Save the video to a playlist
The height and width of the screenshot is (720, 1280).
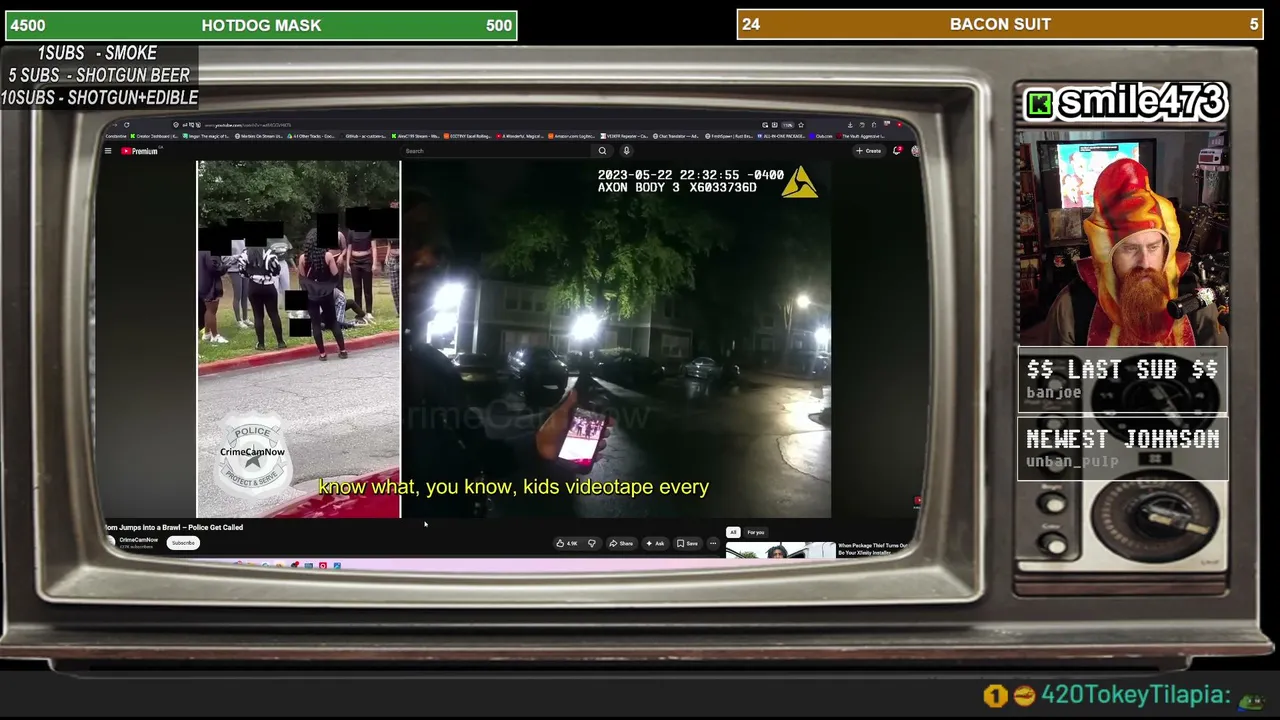tap(687, 543)
